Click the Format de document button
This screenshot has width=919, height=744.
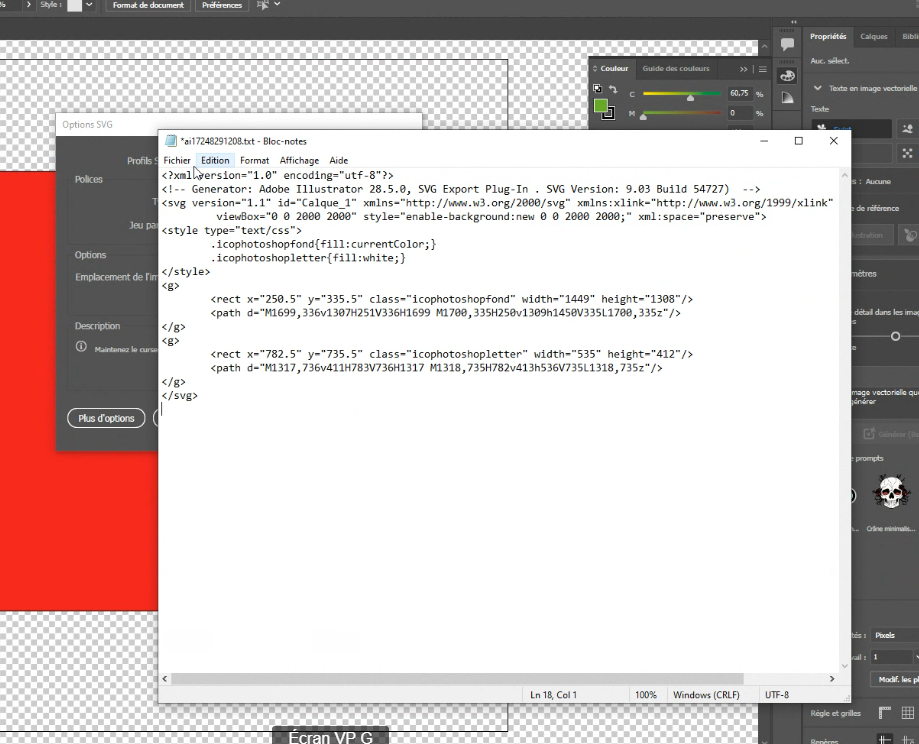coord(148,5)
